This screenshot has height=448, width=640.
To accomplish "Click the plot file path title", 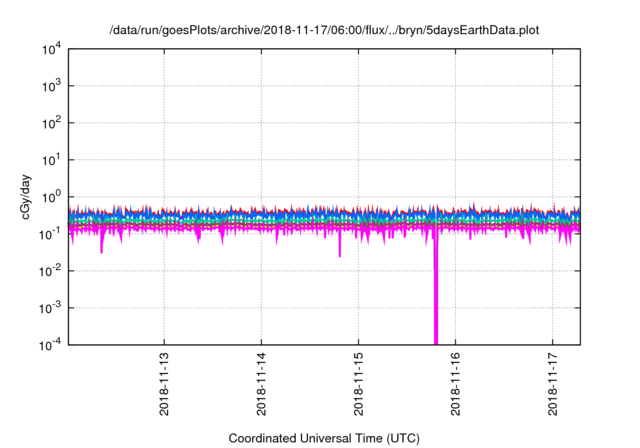I will tap(324, 30).
